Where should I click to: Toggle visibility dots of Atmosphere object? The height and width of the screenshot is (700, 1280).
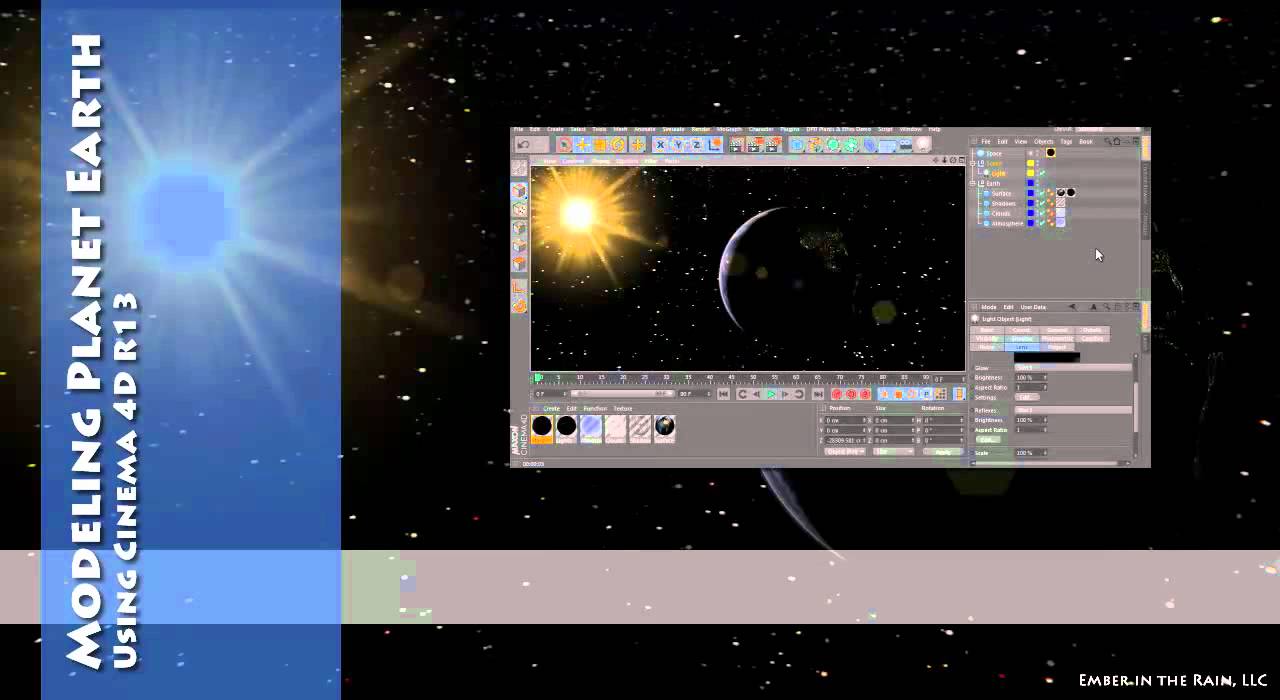click(1037, 223)
